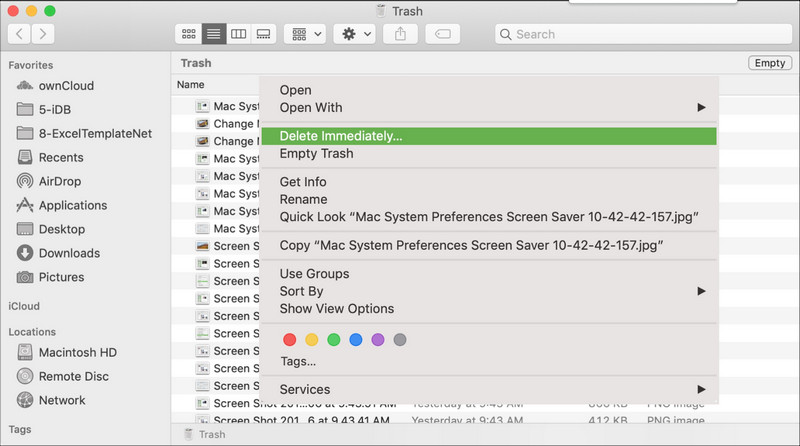The height and width of the screenshot is (446, 800).
Task: Go back with the left arrow
Action: point(19,34)
